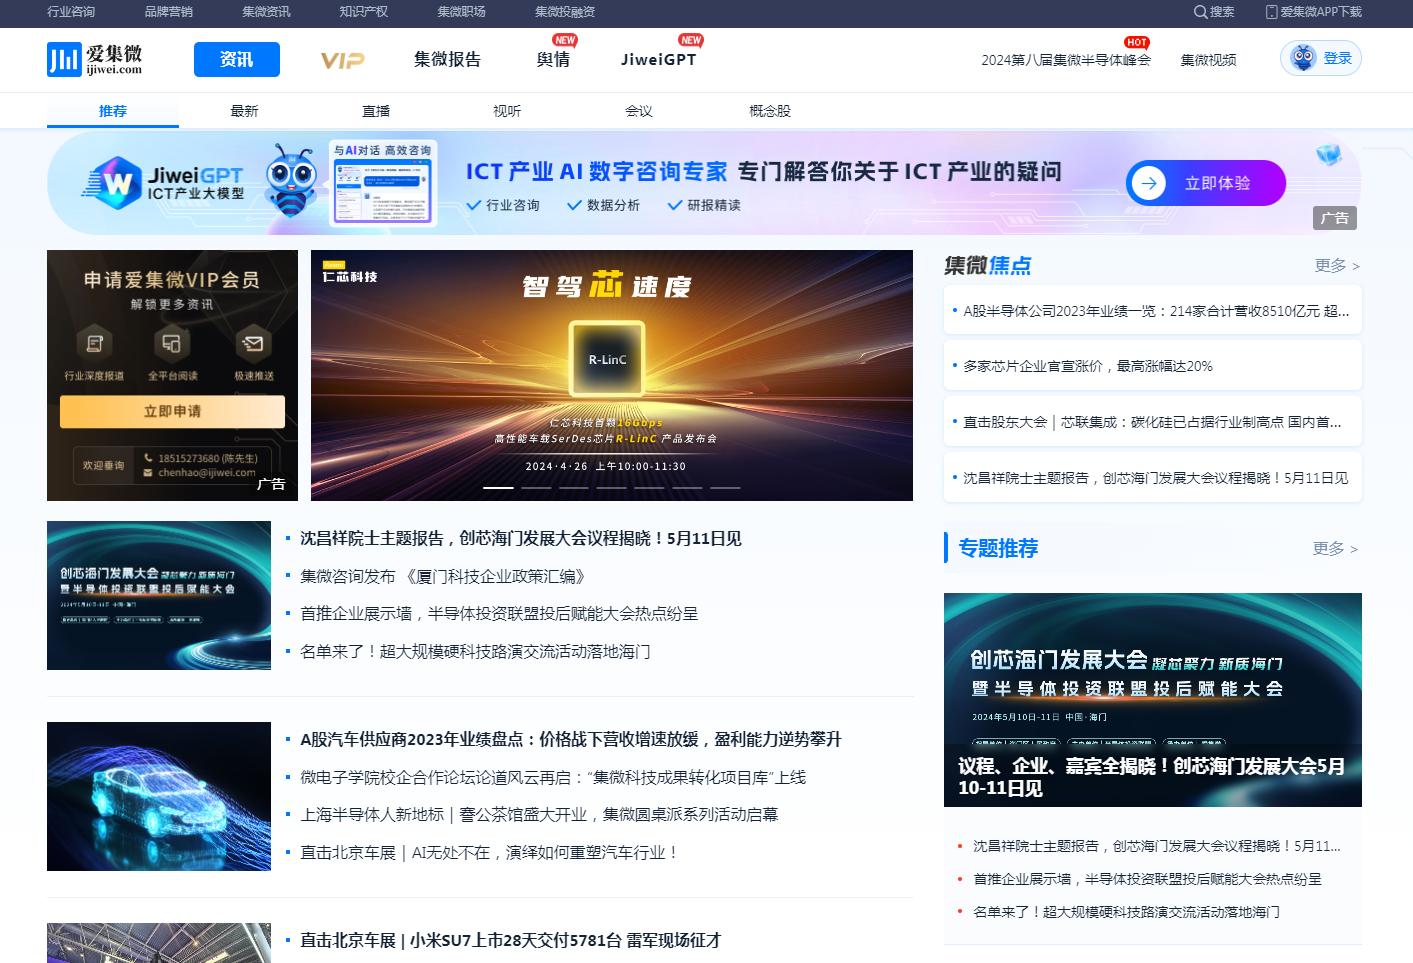Open the 智驾芯速度 carousel image

pos(612,375)
